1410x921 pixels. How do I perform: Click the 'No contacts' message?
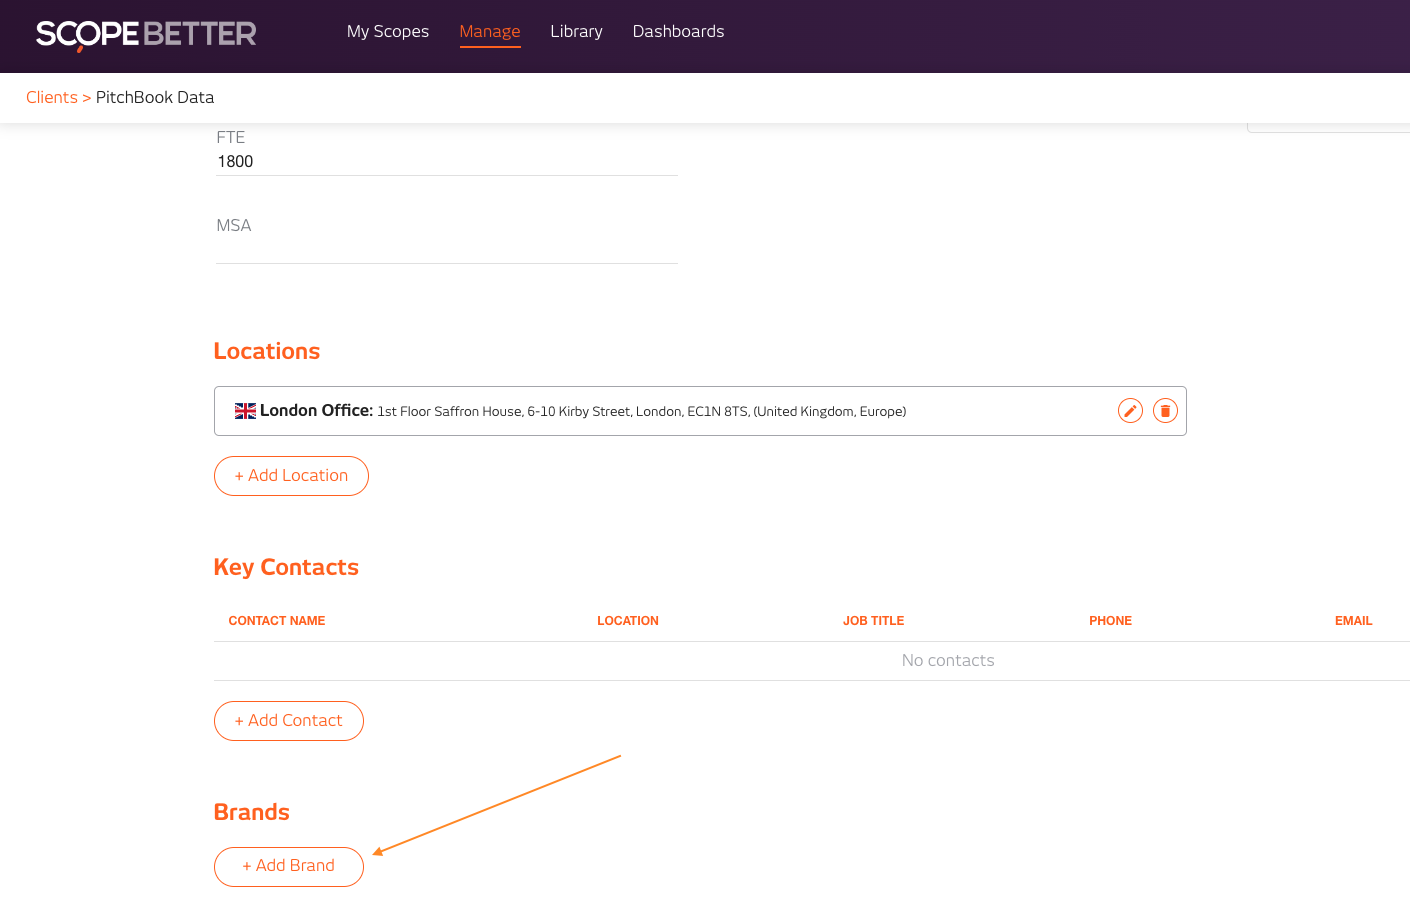(948, 660)
